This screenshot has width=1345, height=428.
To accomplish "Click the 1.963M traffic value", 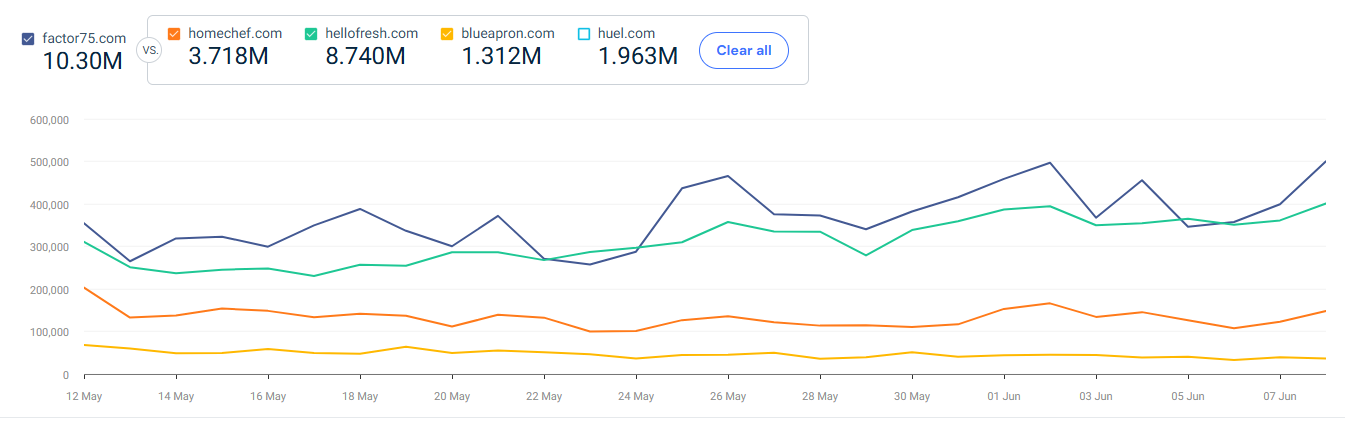I will tap(638, 56).
